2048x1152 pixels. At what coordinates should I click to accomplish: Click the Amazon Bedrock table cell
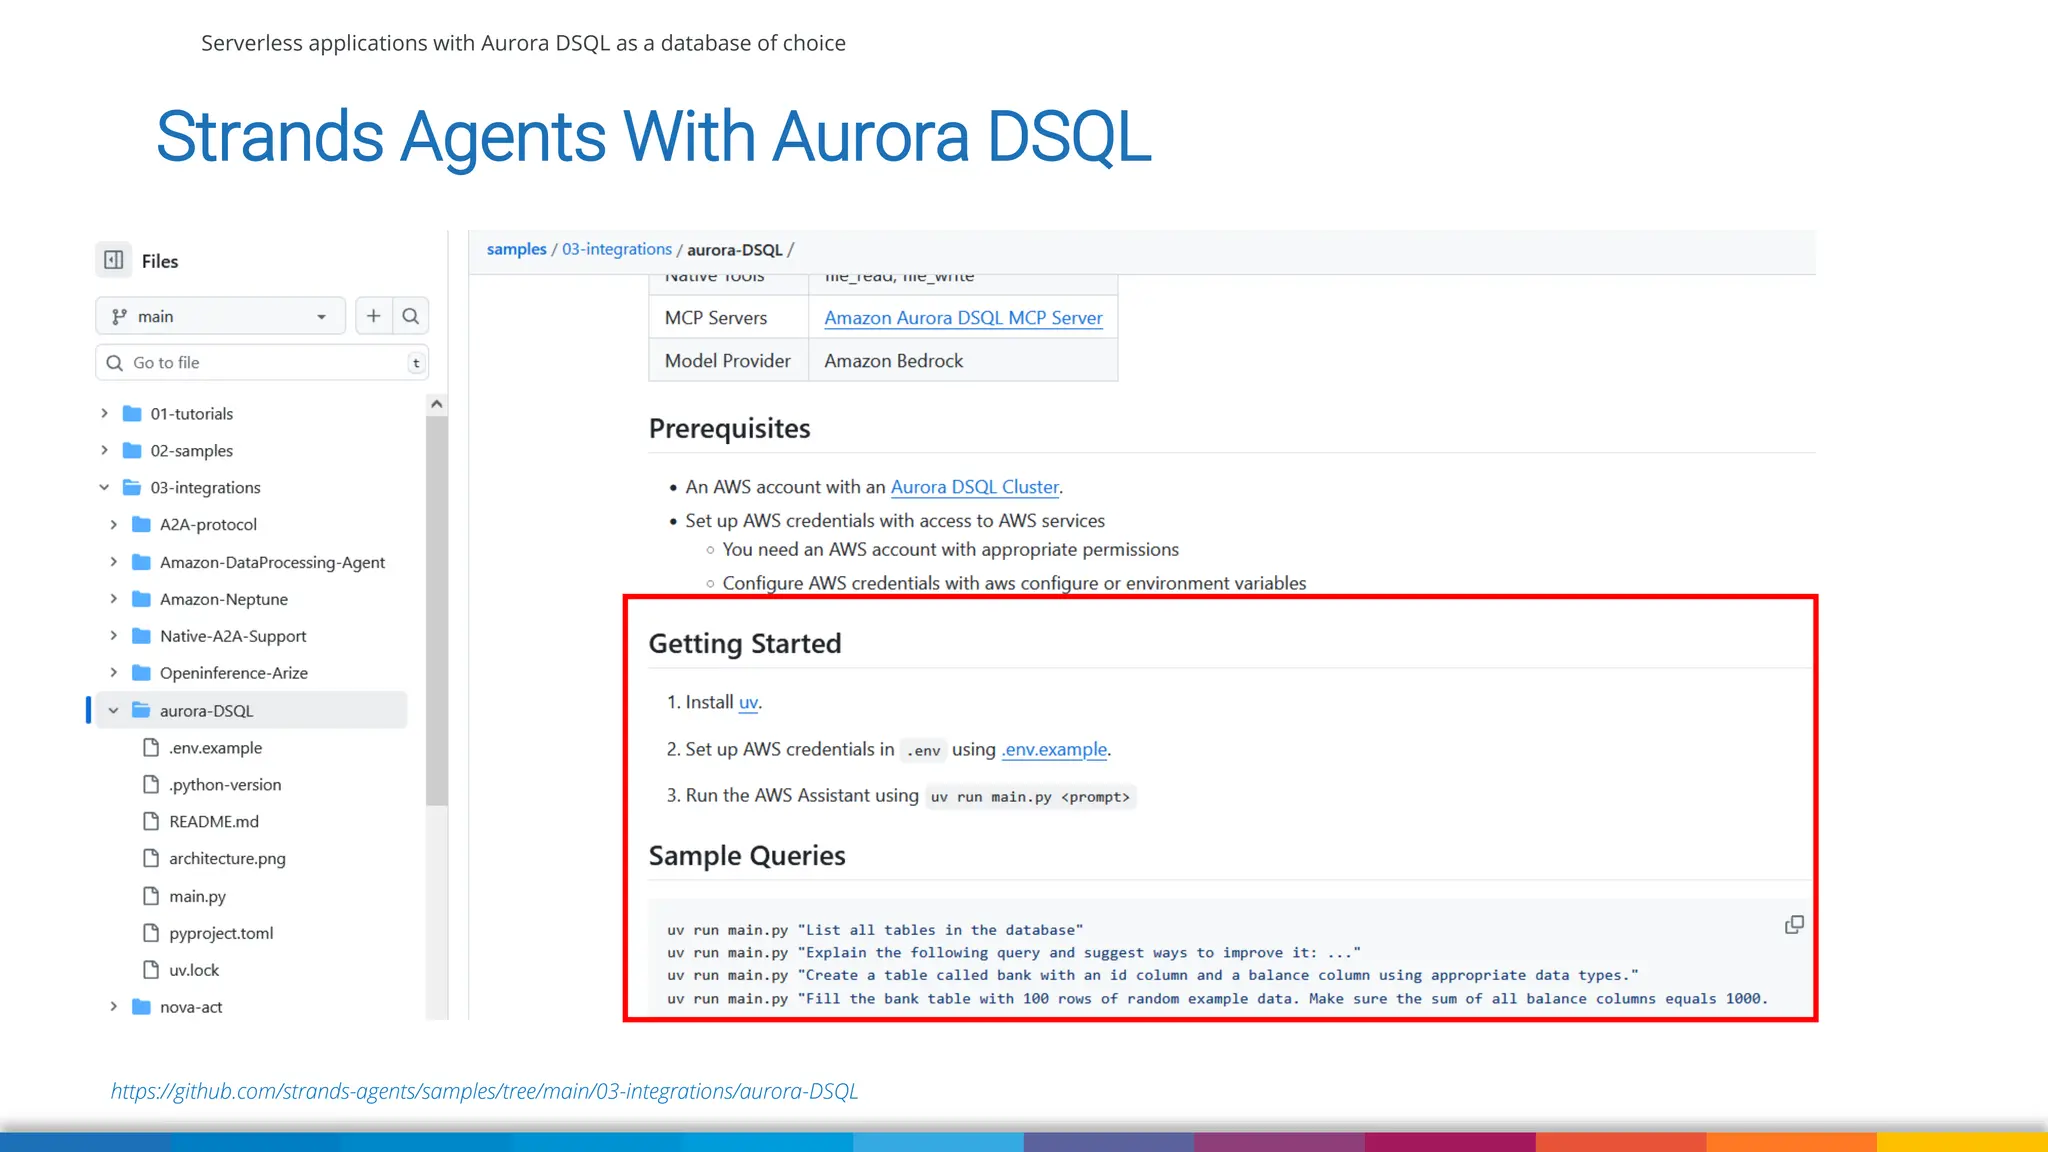(963, 361)
